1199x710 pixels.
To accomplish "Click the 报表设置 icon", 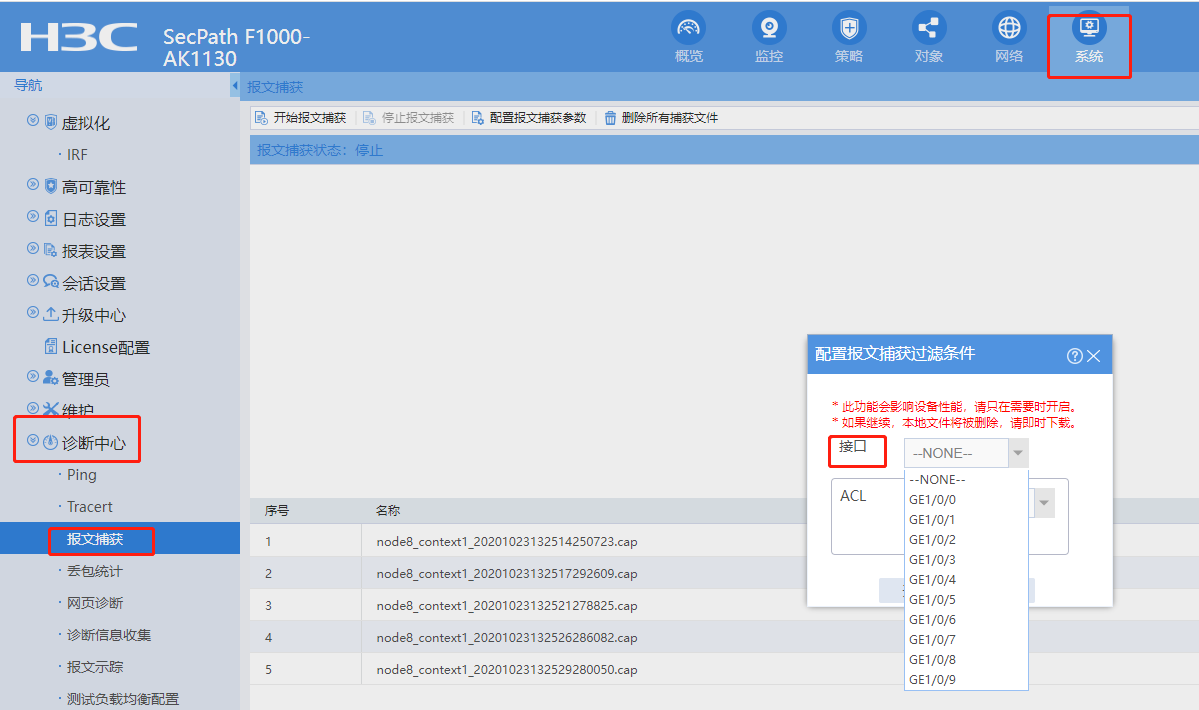I will [50, 250].
